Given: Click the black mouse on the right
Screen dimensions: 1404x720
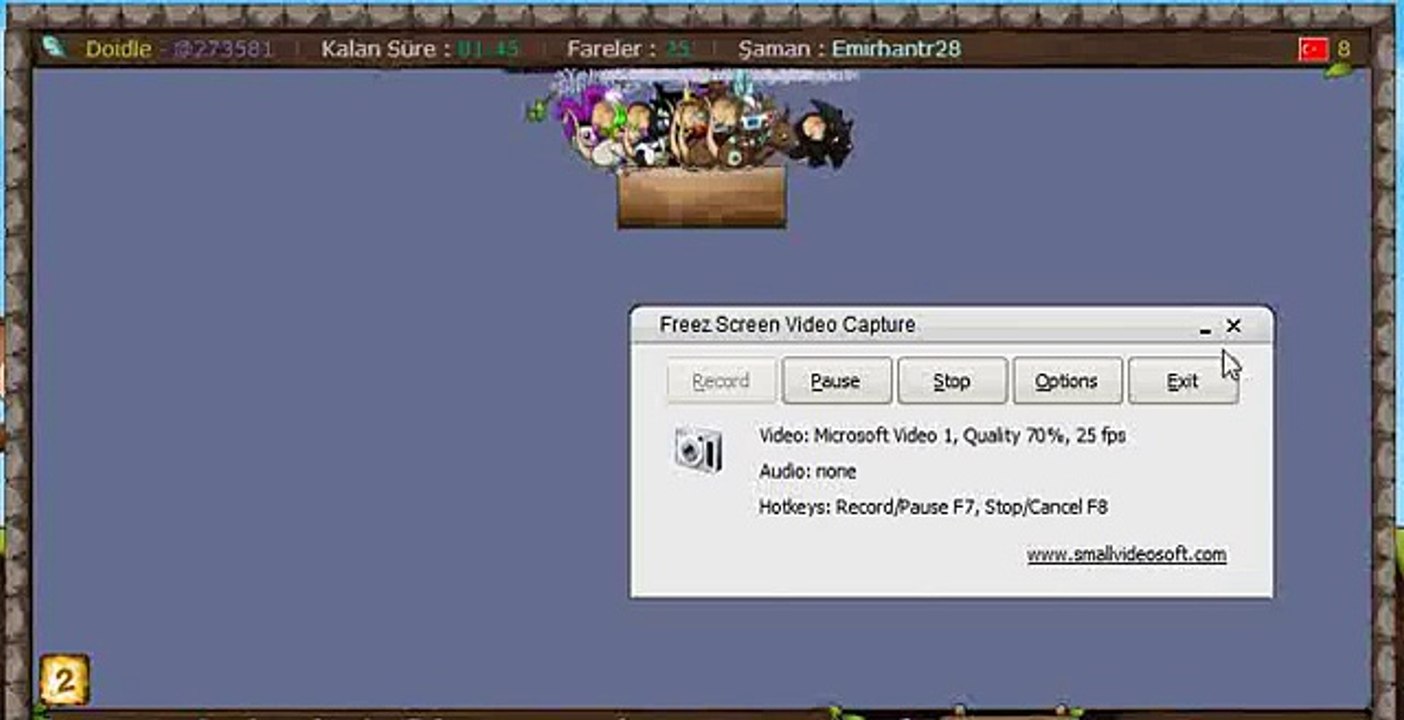Looking at the screenshot, I should [x=826, y=134].
